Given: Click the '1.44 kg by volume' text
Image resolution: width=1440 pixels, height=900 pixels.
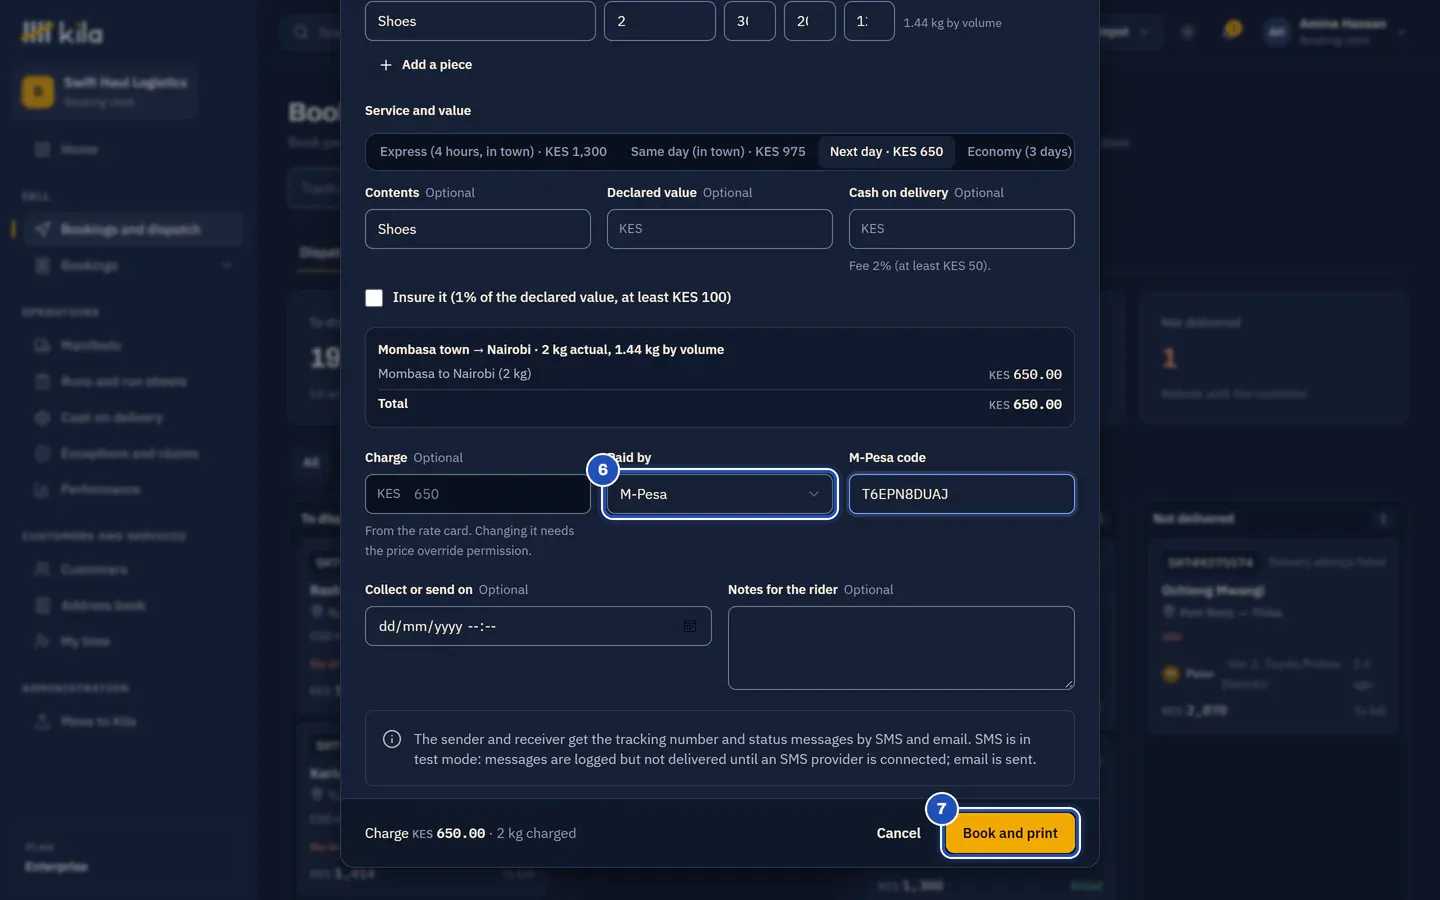Looking at the screenshot, I should tap(952, 23).
